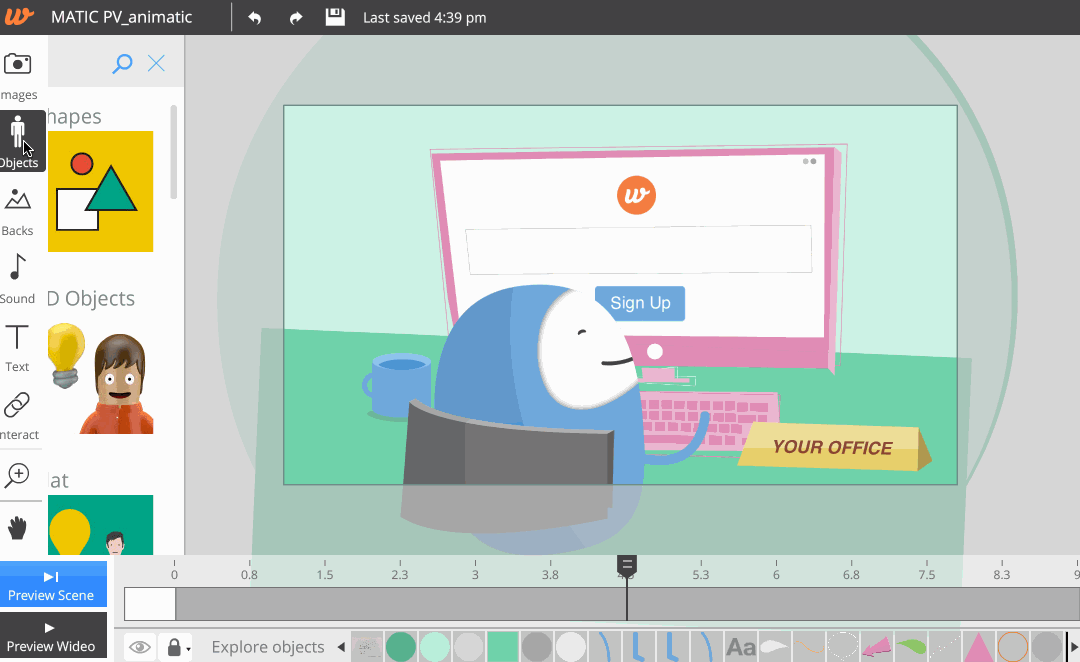The width and height of the screenshot is (1080, 662).
Task: Toggle object visibility eye icon
Action: coord(140,648)
